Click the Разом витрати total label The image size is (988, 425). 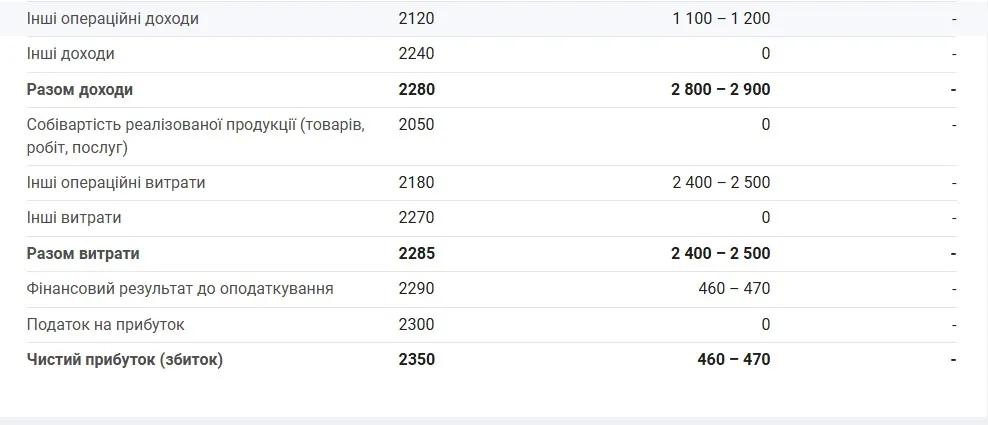[83, 253]
